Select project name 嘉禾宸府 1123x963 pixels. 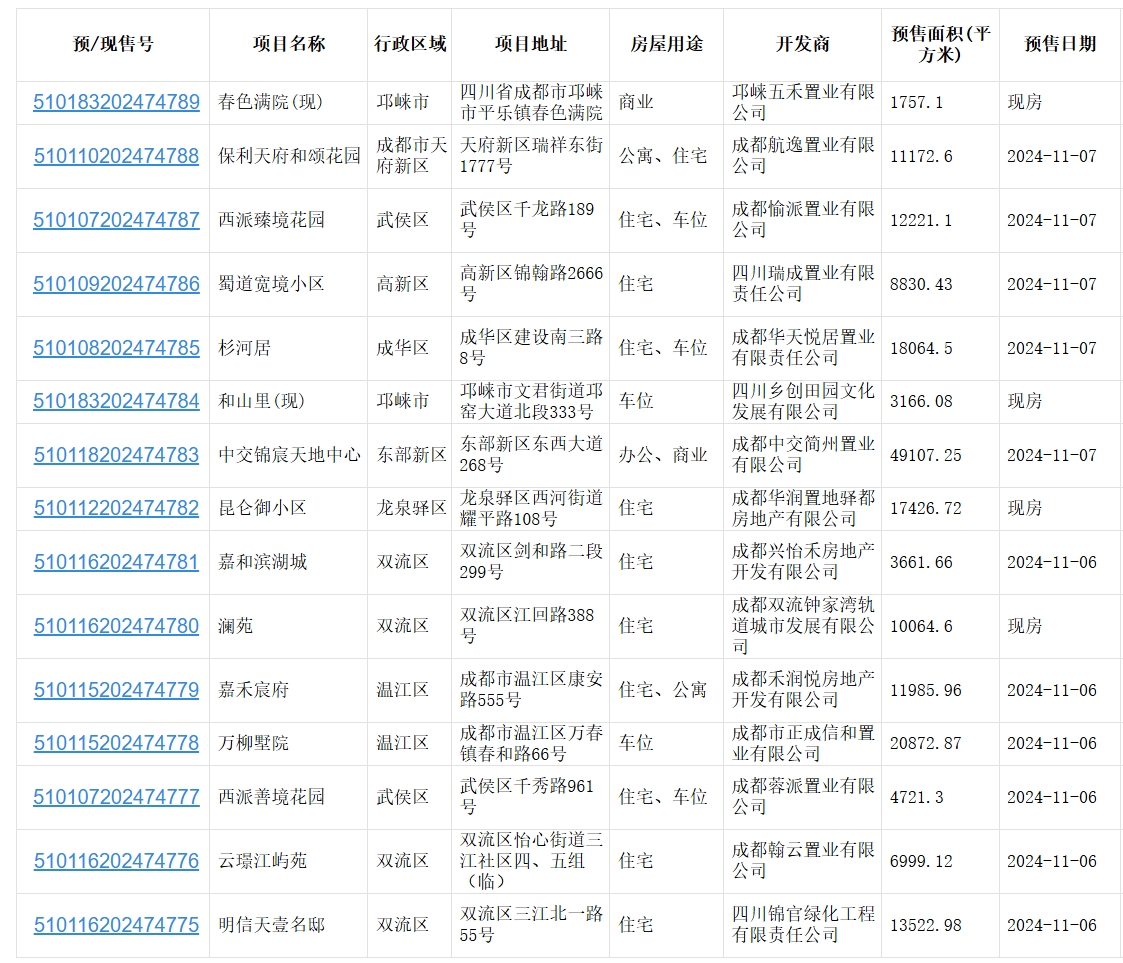(x=254, y=690)
